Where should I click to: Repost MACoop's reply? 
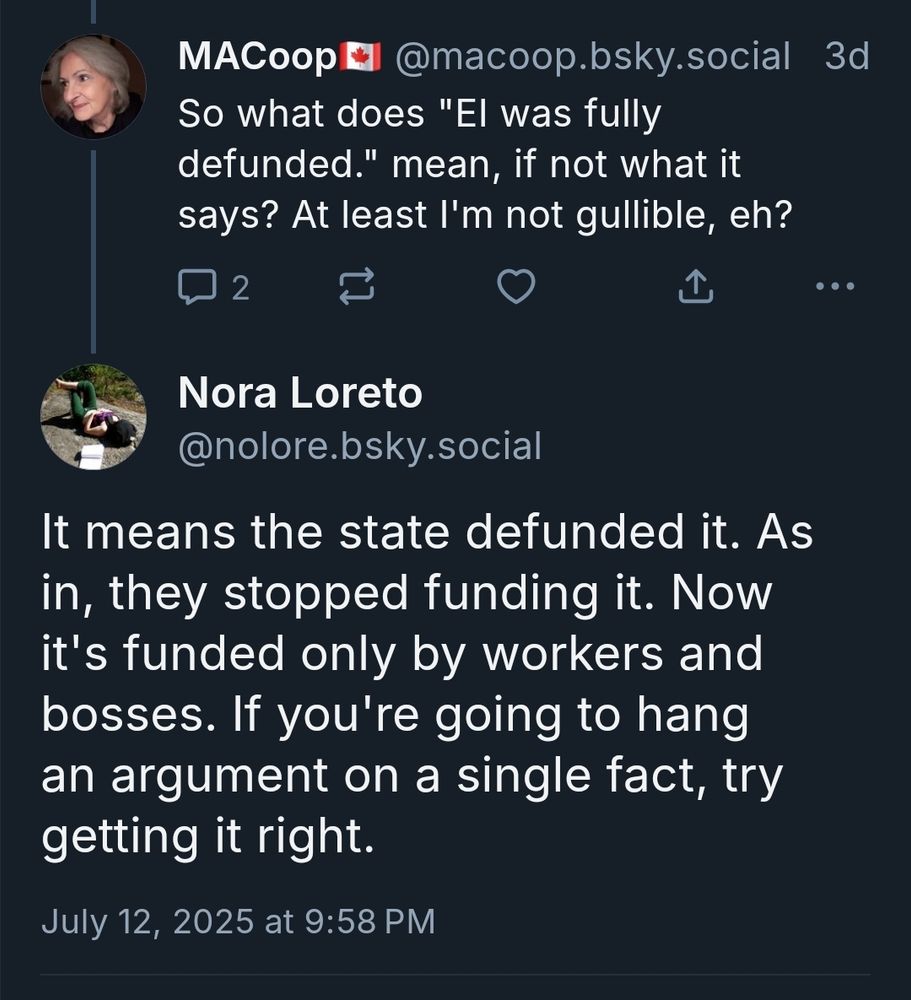(x=355, y=288)
